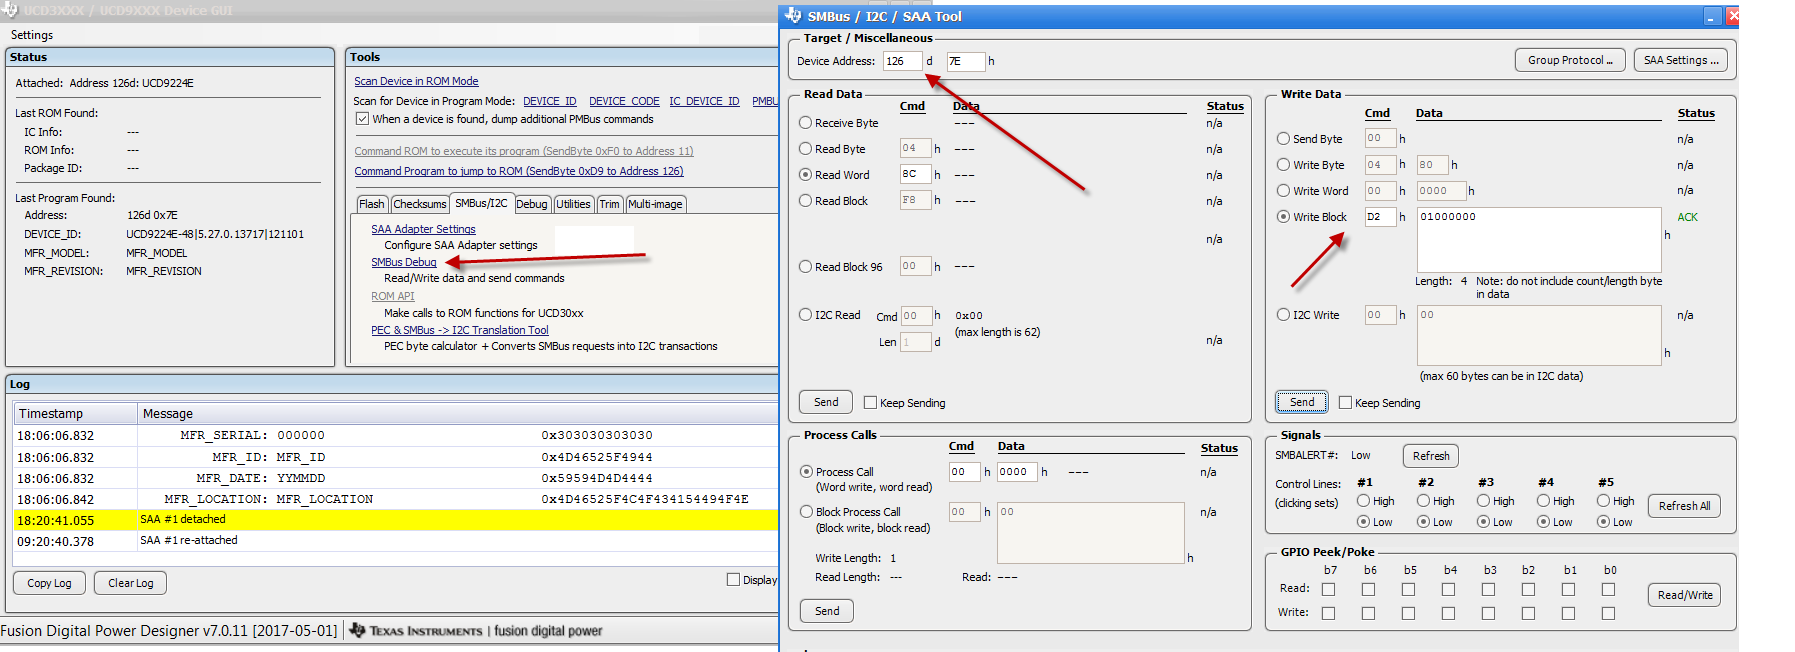Click the GPIO Read/Write button
The height and width of the screenshot is (652, 1795).
click(x=1685, y=595)
